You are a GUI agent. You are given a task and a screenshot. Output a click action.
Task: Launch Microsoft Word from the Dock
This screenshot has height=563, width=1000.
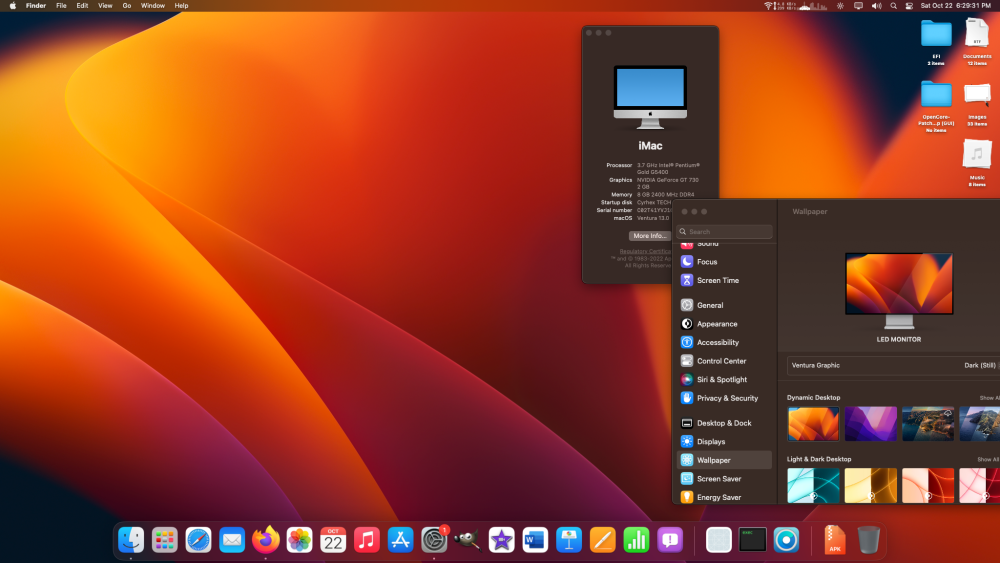(x=535, y=540)
